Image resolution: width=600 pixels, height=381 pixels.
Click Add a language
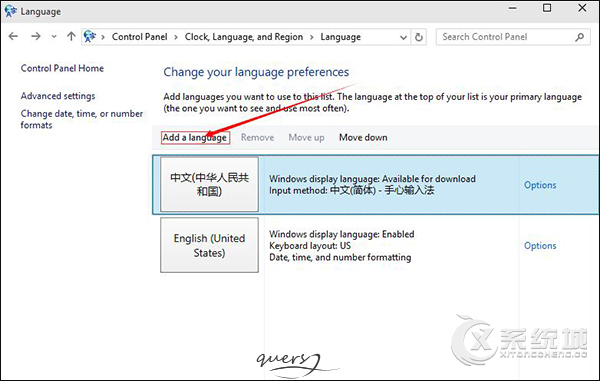click(x=195, y=137)
